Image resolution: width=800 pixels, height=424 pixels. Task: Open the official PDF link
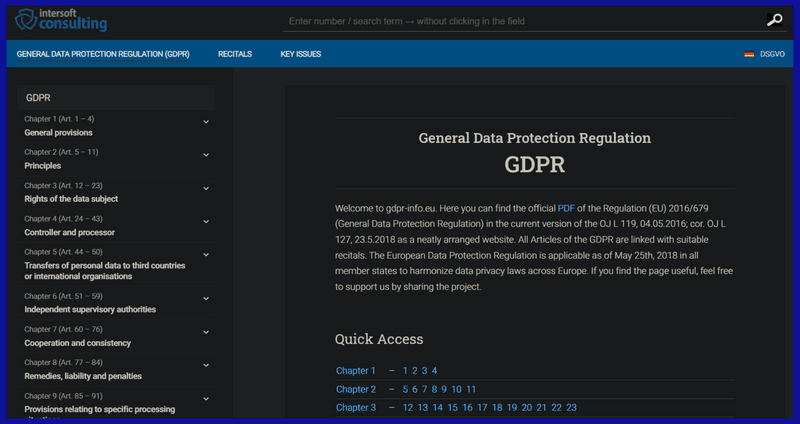coord(566,208)
